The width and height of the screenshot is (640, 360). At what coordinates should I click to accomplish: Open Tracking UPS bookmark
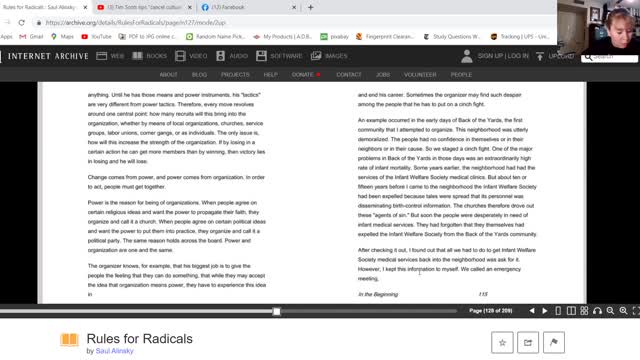click(x=520, y=37)
